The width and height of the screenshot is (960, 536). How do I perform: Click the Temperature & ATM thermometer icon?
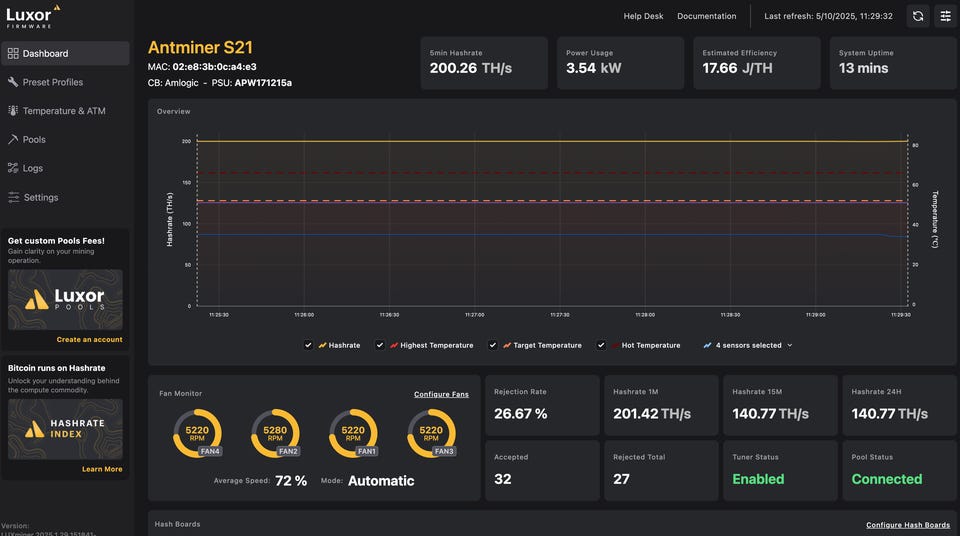(13, 110)
